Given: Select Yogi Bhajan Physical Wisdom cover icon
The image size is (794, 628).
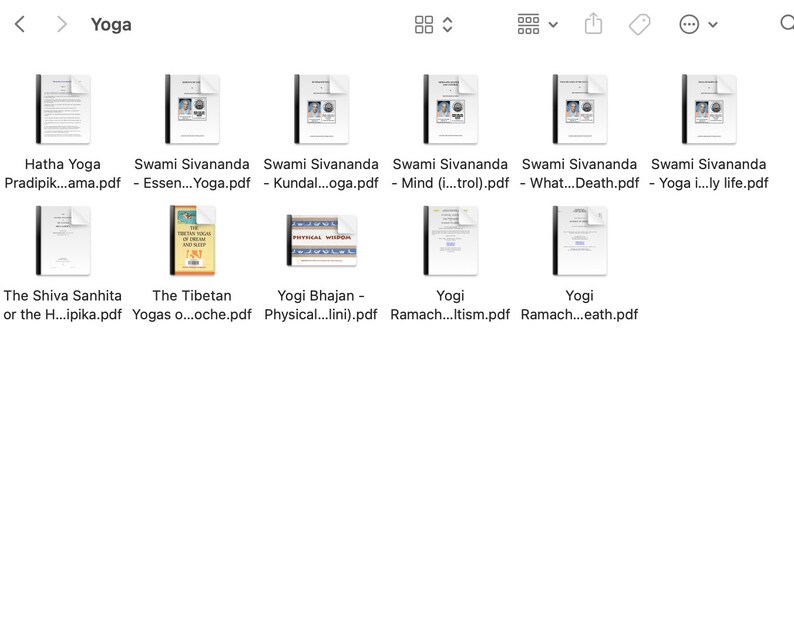Looking at the screenshot, I should pyautogui.click(x=322, y=241).
